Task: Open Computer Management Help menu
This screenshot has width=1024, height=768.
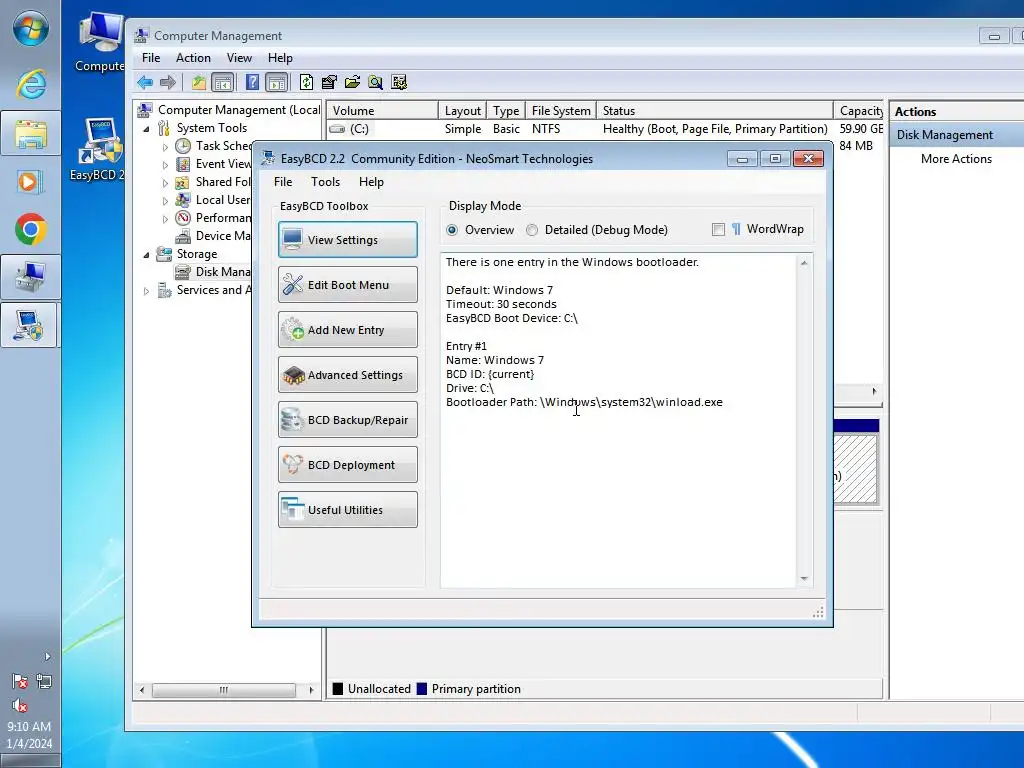Action: (280, 57)
